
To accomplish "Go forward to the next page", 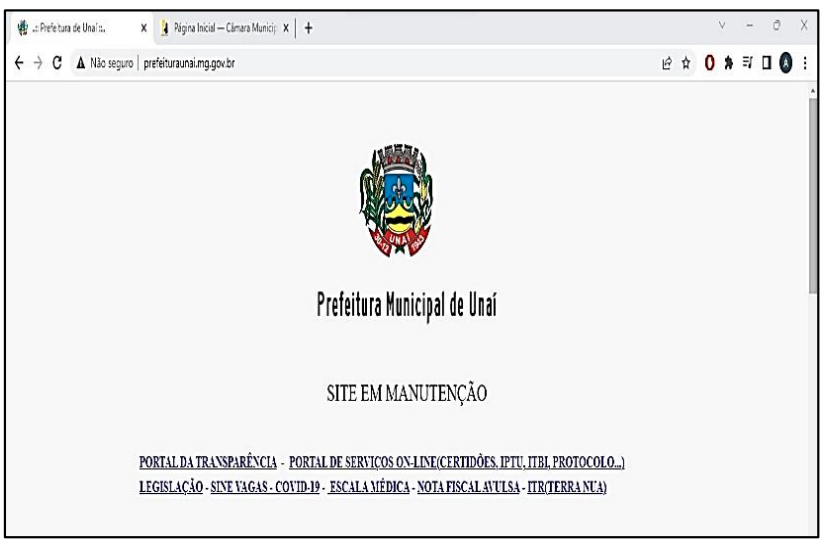I will pyautogui.click(x=38, y=63).
